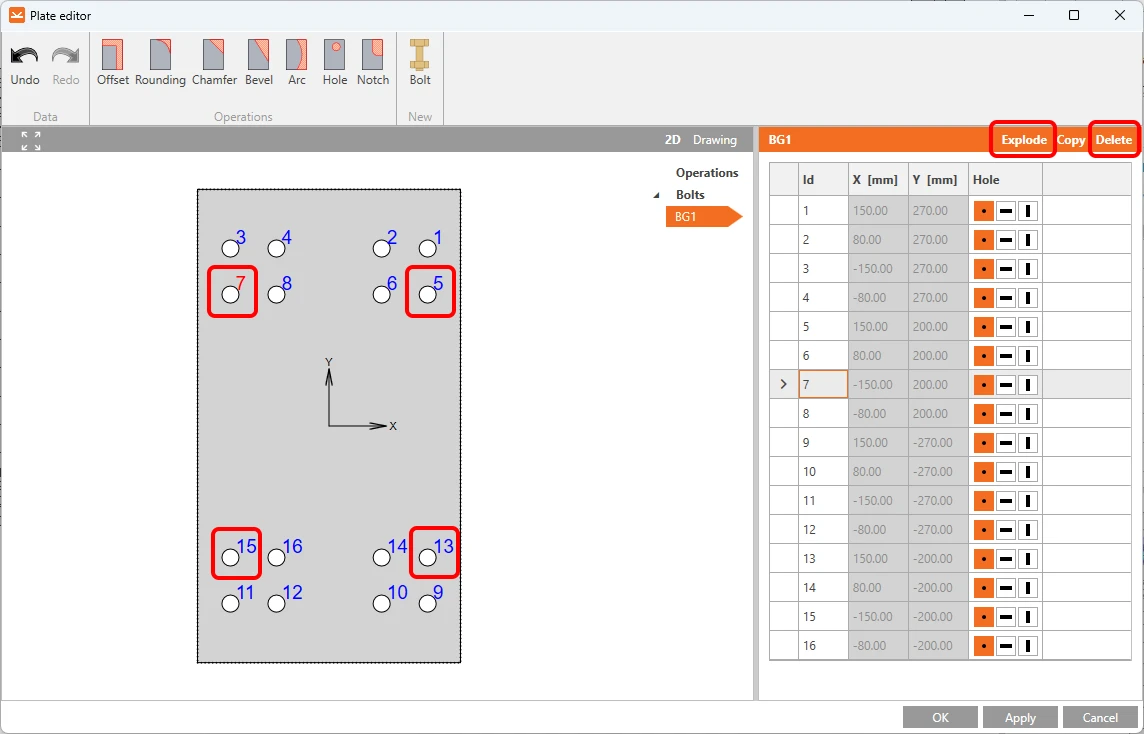Click the Operations tree heading
The height and width of the screenshot is (734, 1144).
point(706,173)
